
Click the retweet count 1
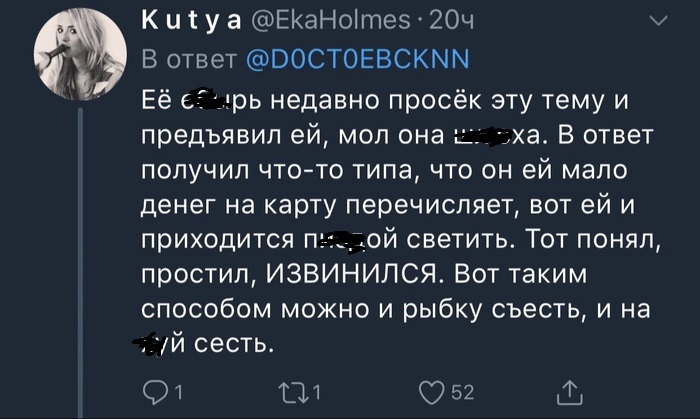(x=317, y=392)
